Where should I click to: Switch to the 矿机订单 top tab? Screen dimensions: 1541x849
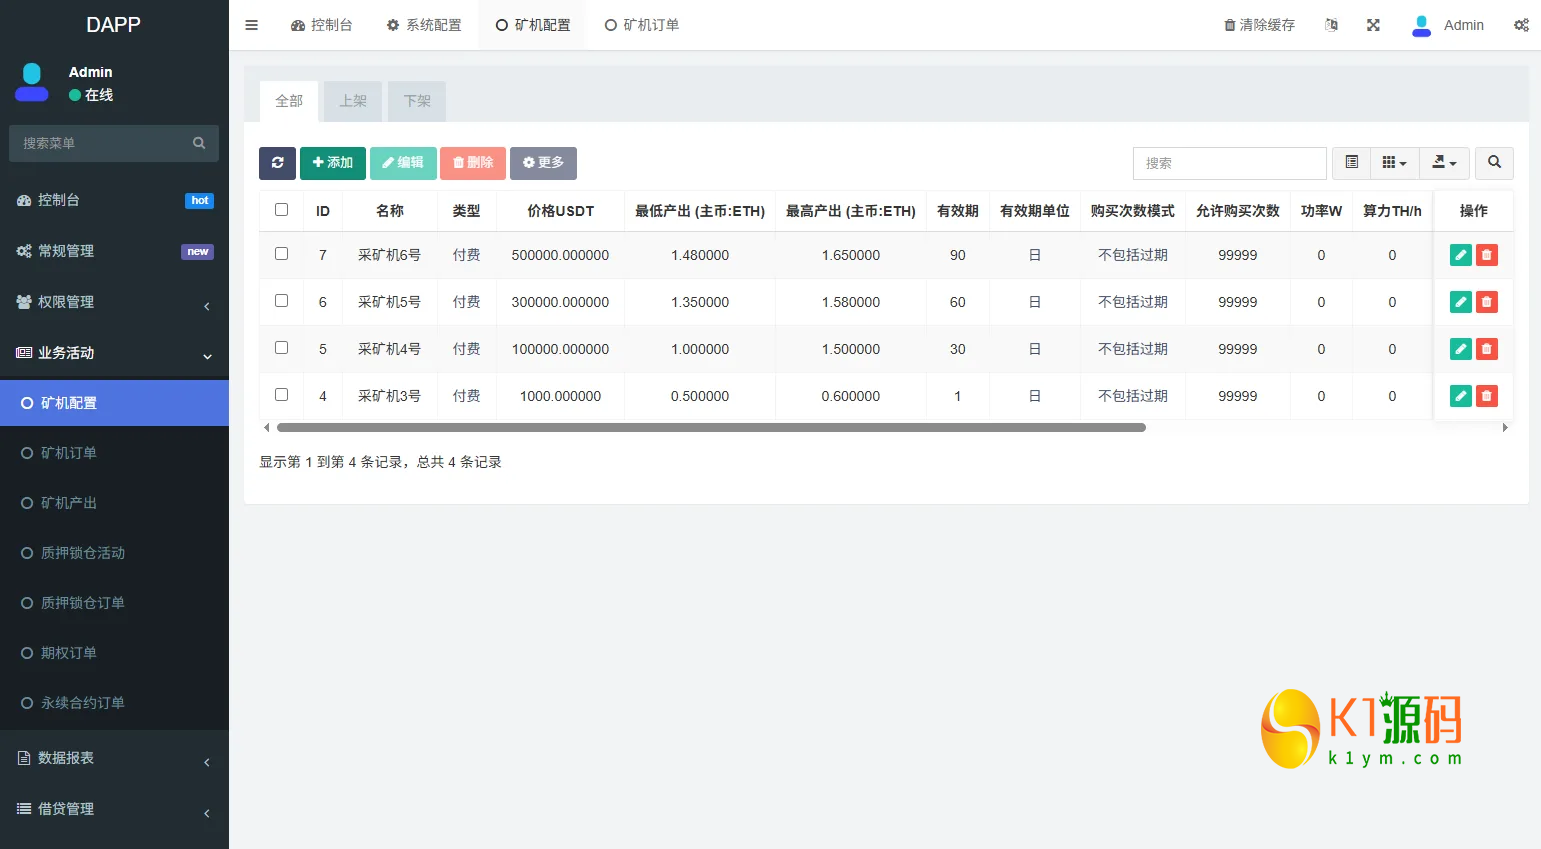[x=642, y=25]
